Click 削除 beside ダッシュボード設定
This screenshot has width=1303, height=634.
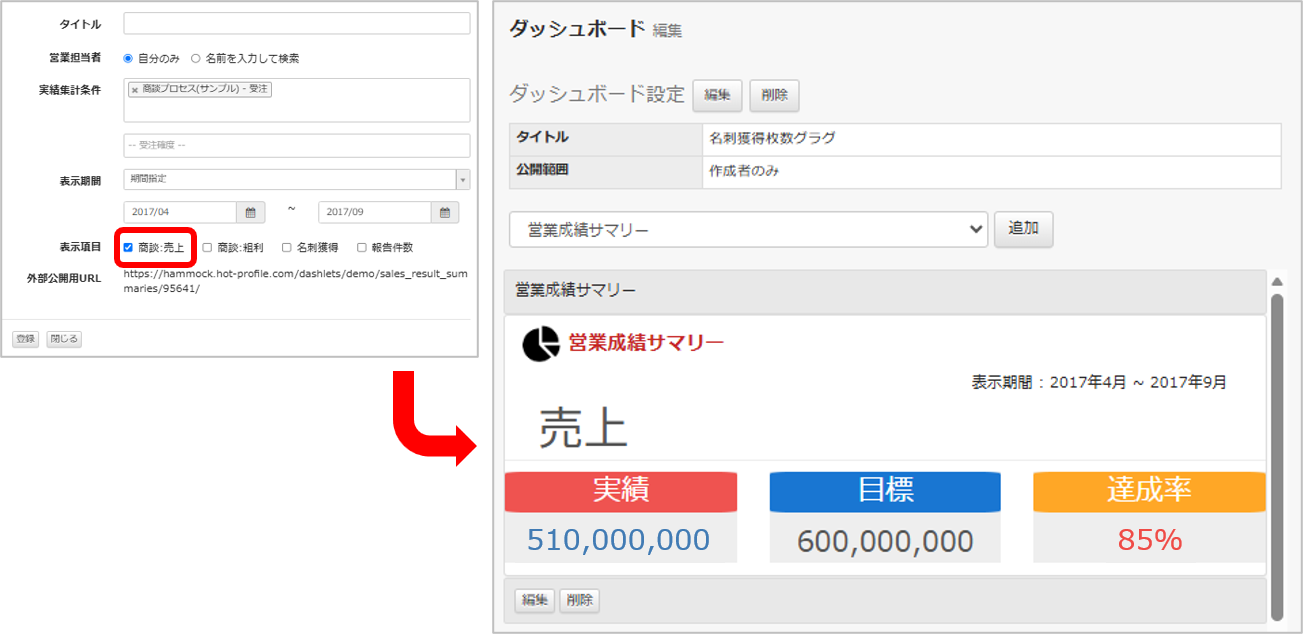click(x=774, y=95)
